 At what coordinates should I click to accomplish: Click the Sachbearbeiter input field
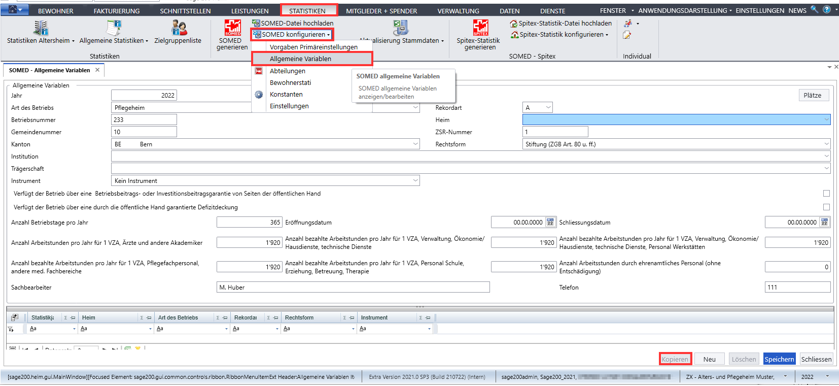point(353,287)
